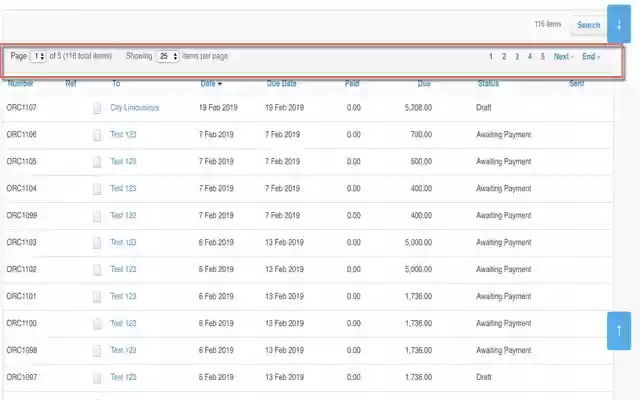
Task: Open Test 123 link in ORC1106 row
Action: pos(123,135)
